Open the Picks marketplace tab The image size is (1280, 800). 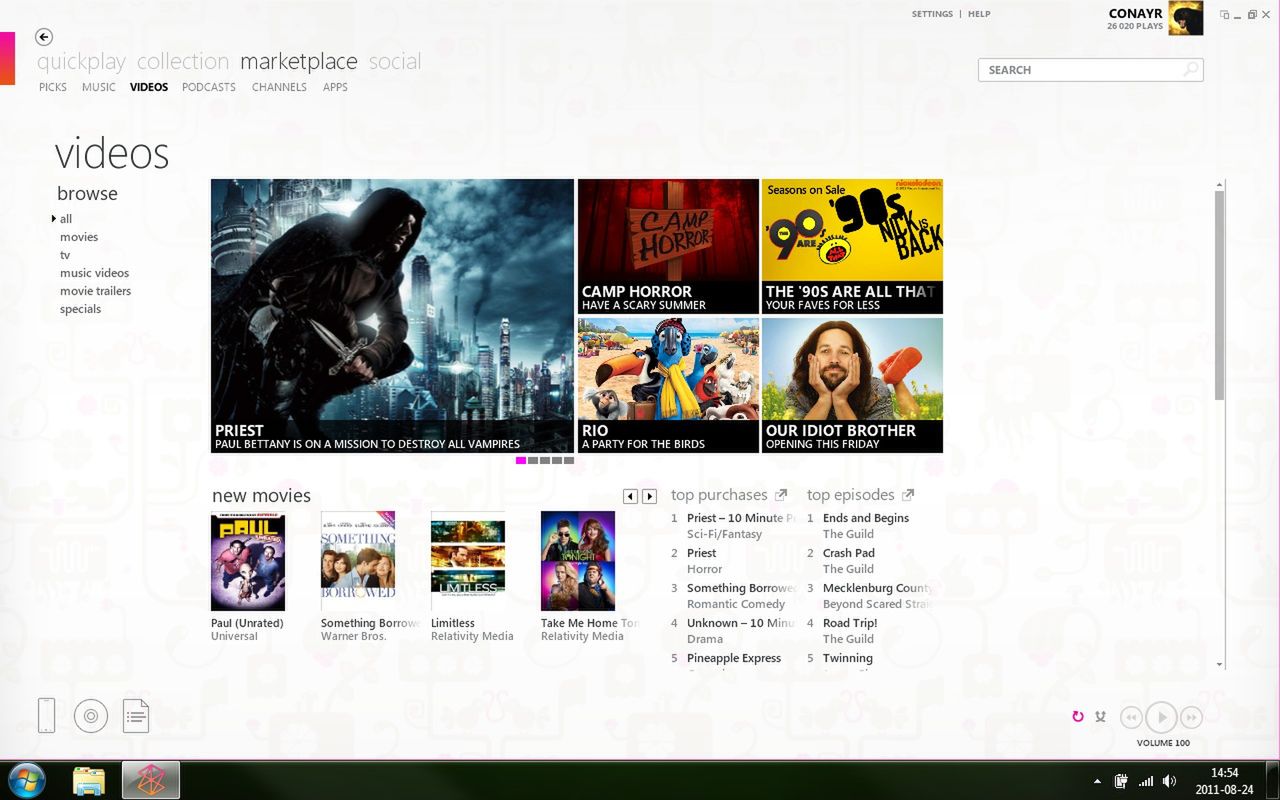[53, 87]
